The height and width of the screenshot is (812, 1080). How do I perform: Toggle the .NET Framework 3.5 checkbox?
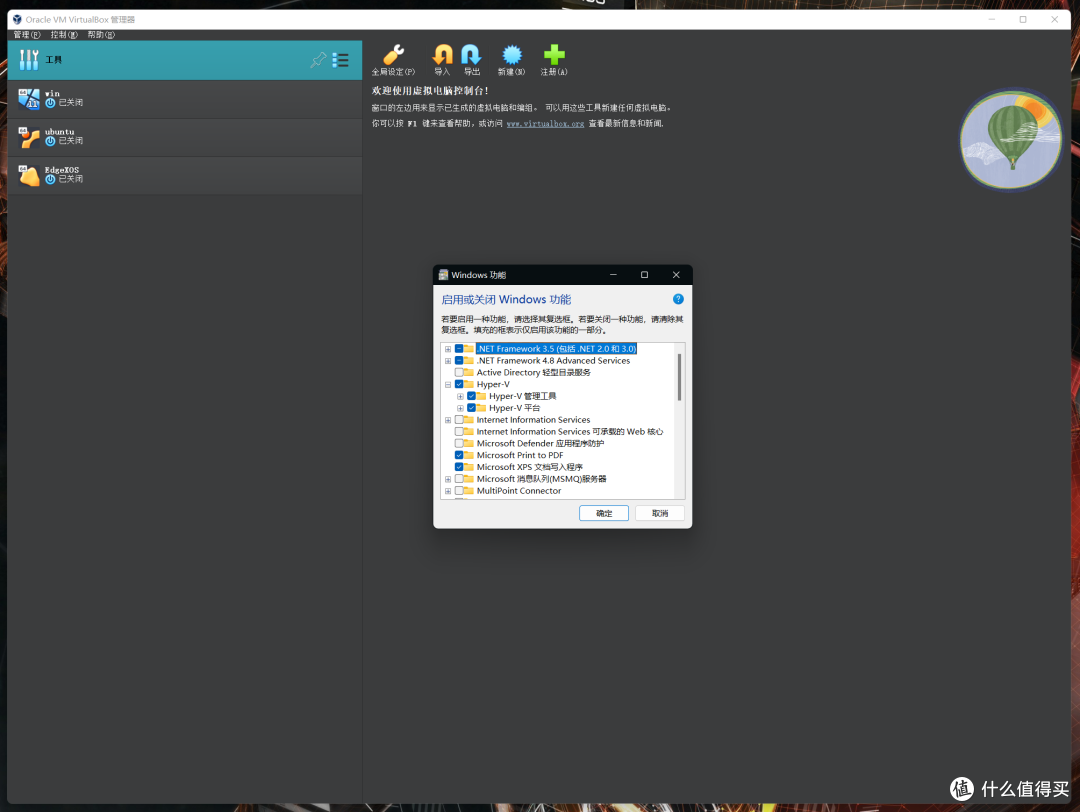pos(459,348)
